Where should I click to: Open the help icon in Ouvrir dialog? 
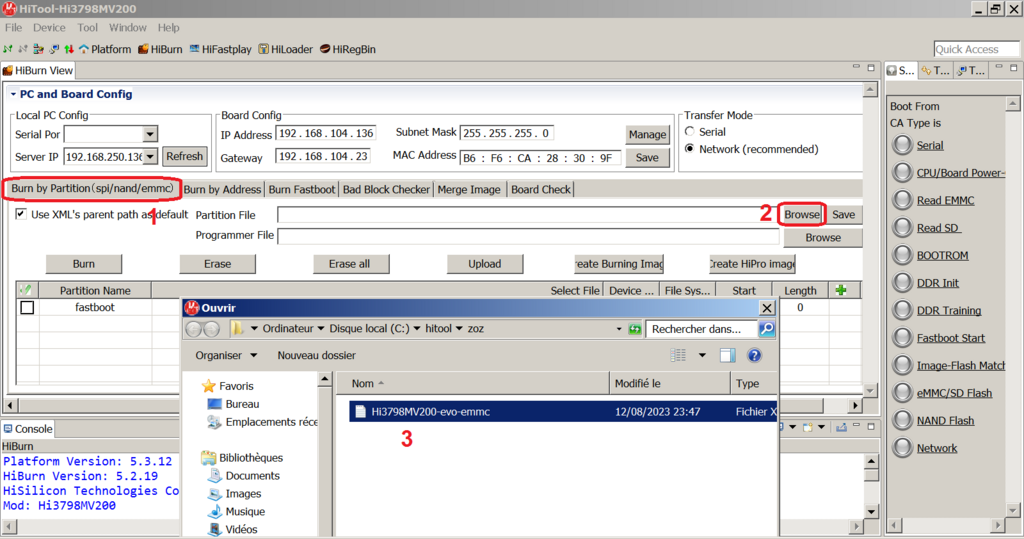pos(754,355)
